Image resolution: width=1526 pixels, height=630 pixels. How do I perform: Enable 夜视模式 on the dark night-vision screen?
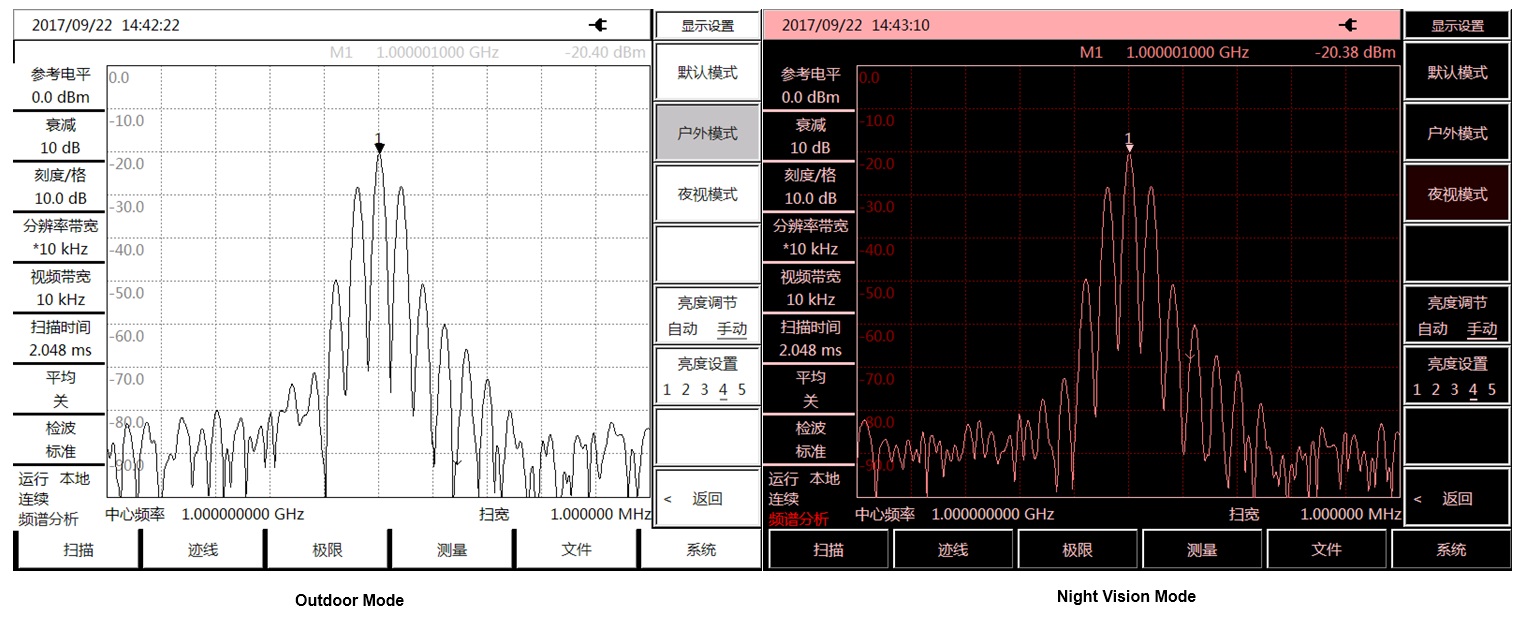pyautogui.click(x=1456, y=195)
